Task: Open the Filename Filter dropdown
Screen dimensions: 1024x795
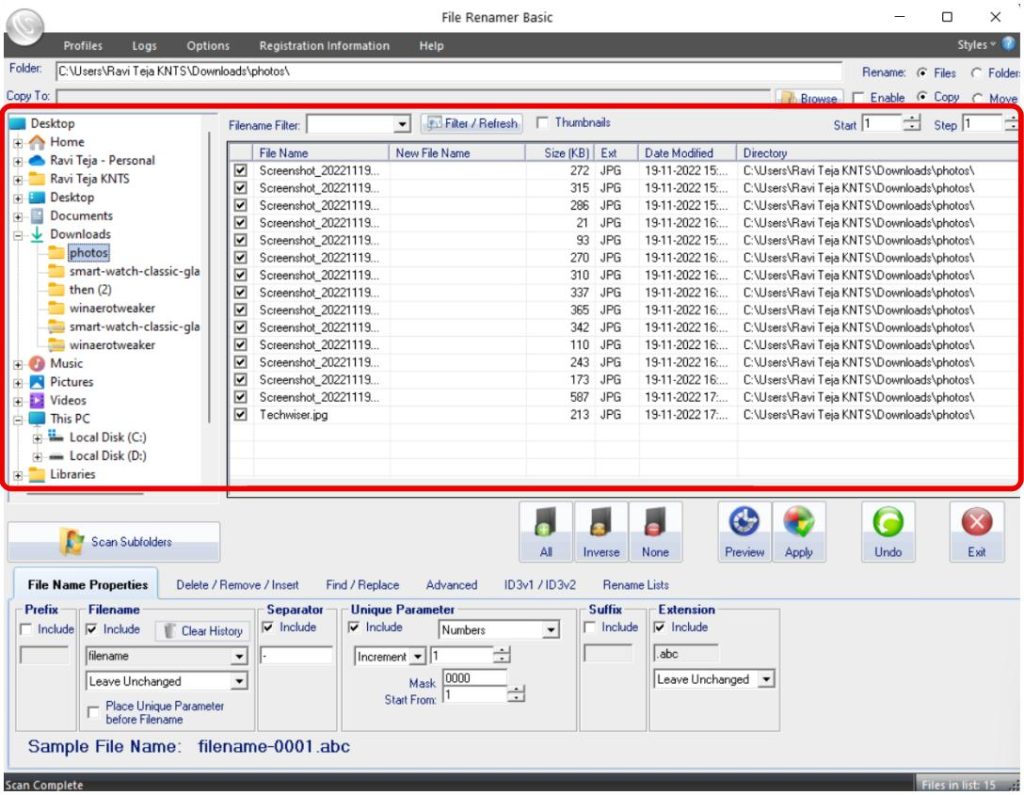Action: point(402,124)
